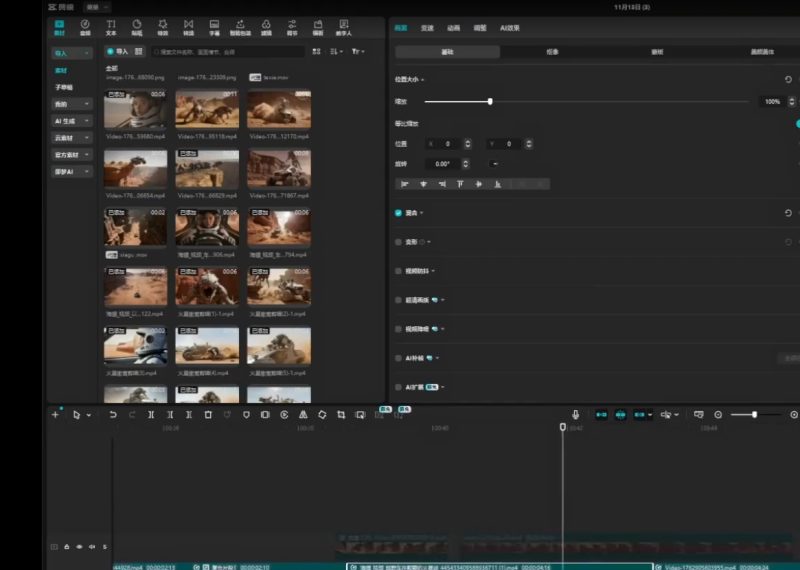Toggle auto snapping in timeline toolbar
This screenshot has height=570, width=800.
620,415
